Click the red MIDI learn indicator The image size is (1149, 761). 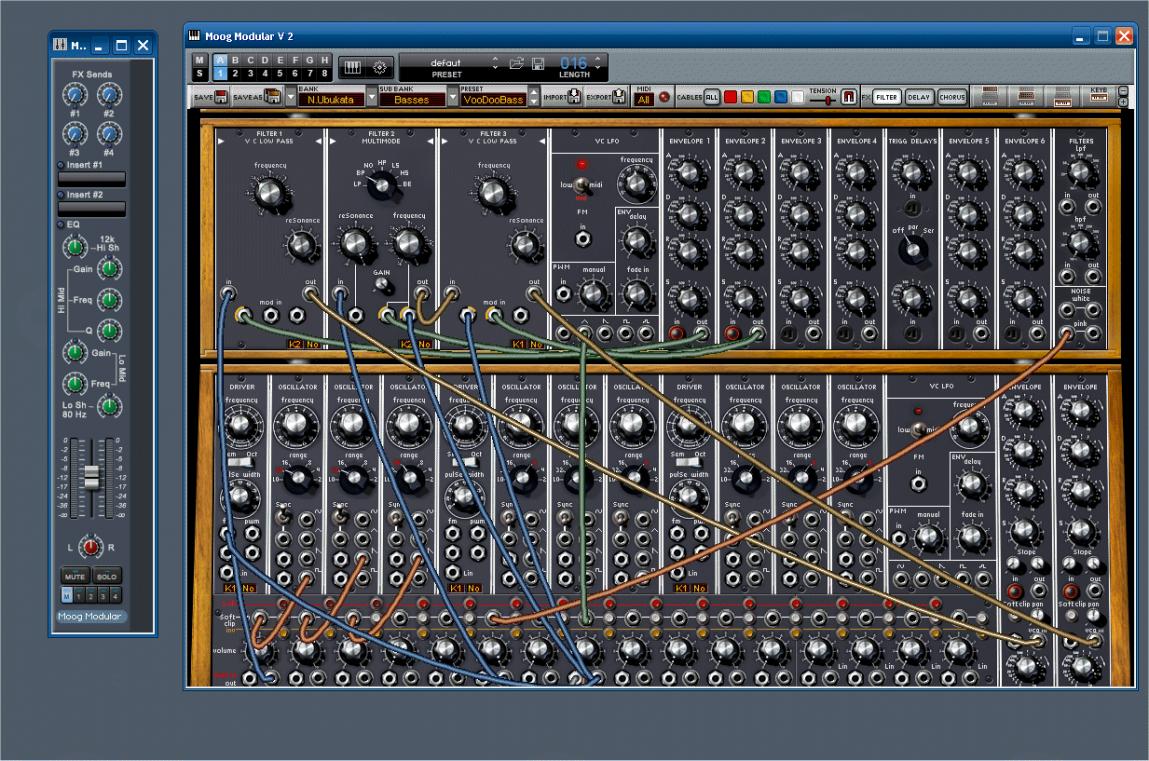(664, 97)
